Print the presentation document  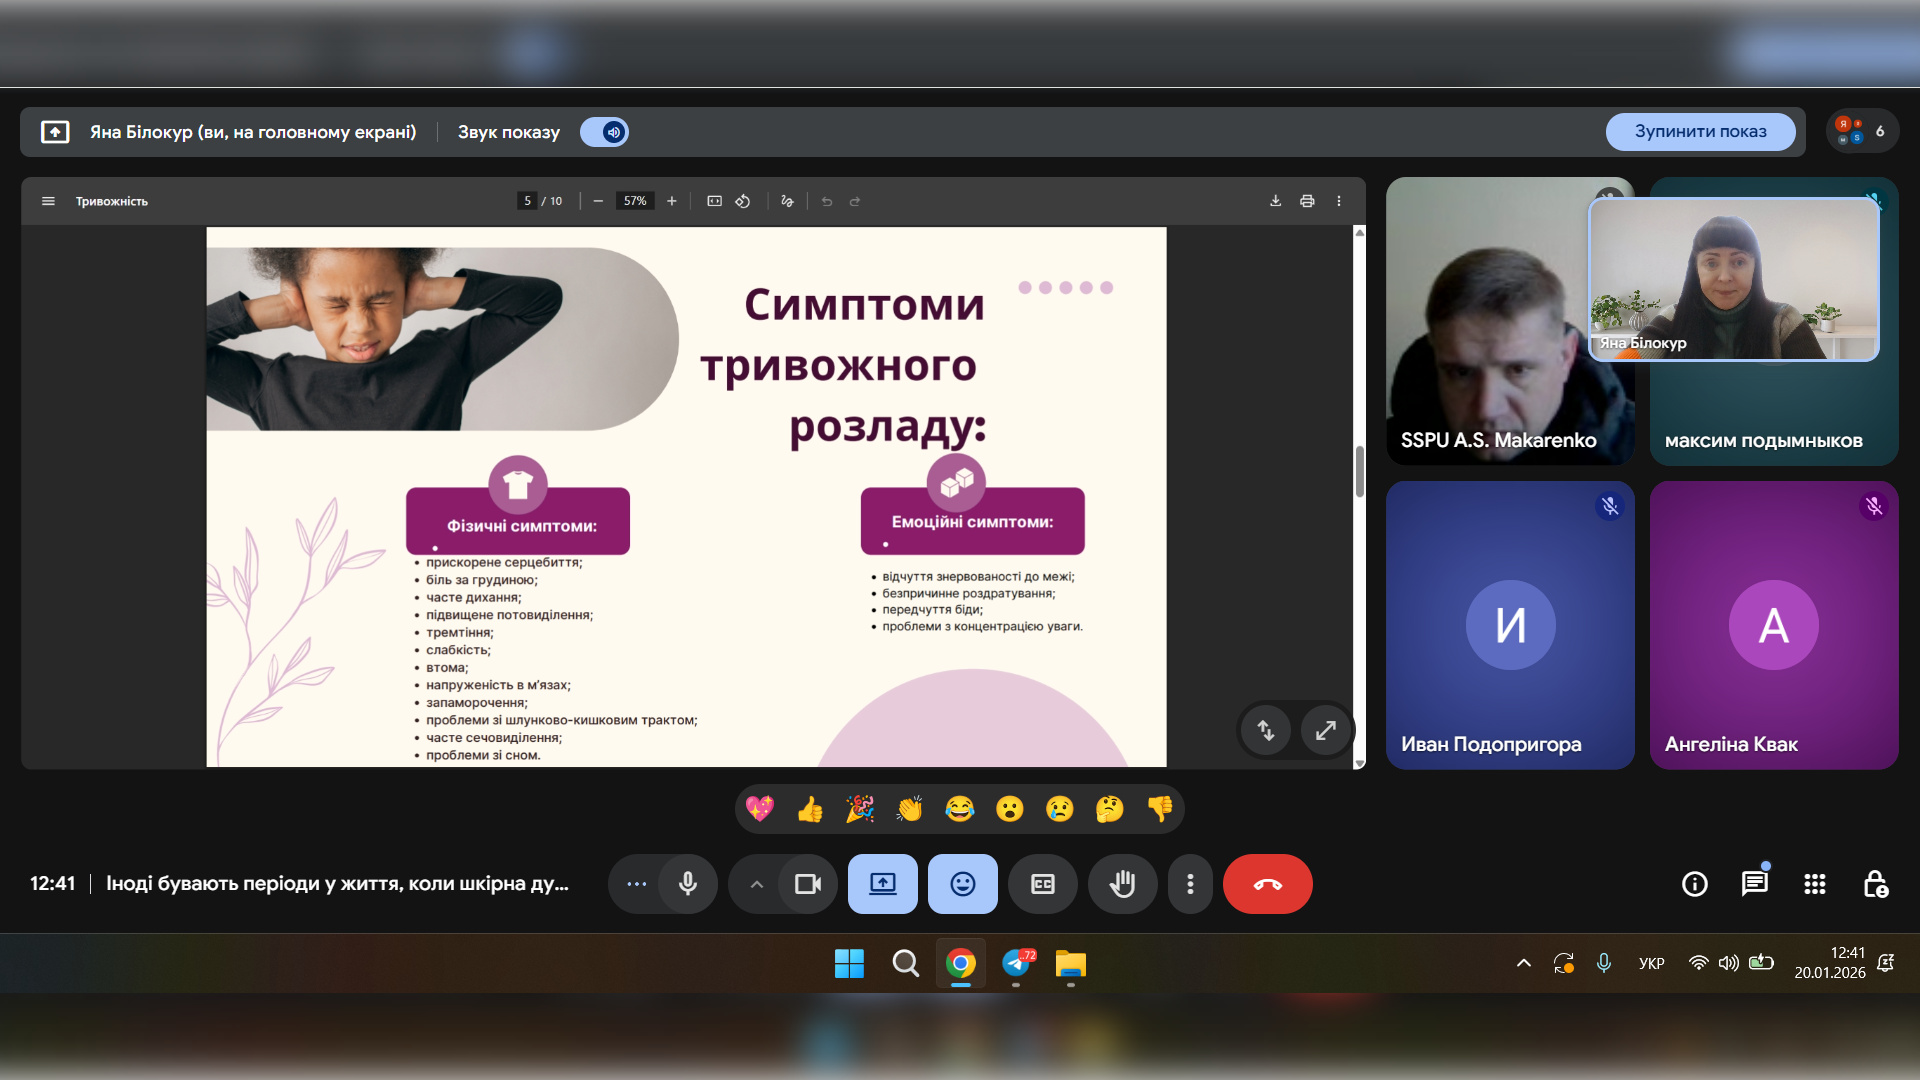coord(1307,201)
